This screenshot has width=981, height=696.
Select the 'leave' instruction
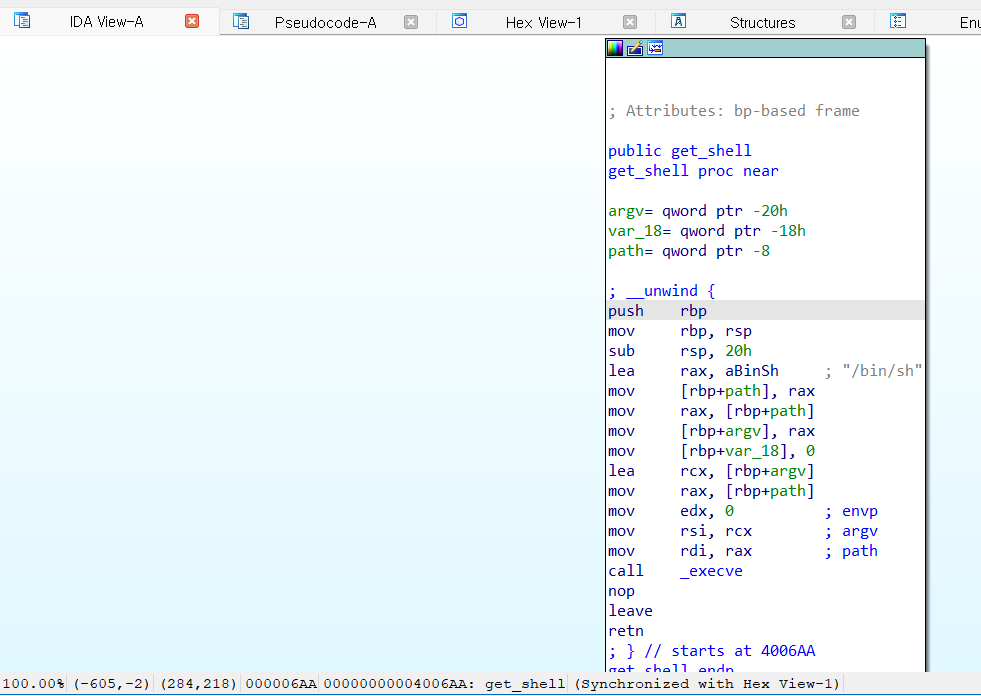[x=630, y=611]
